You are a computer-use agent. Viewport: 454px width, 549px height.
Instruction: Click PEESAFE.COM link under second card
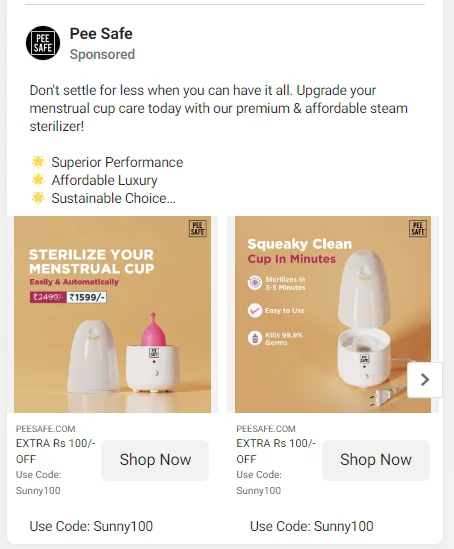tap(266, 429)
